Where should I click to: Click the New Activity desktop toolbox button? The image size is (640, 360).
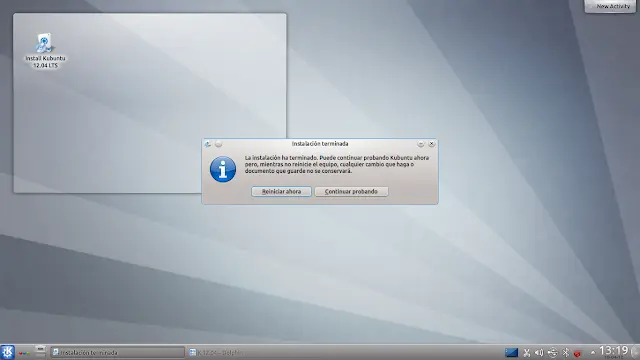pos(610,6)
